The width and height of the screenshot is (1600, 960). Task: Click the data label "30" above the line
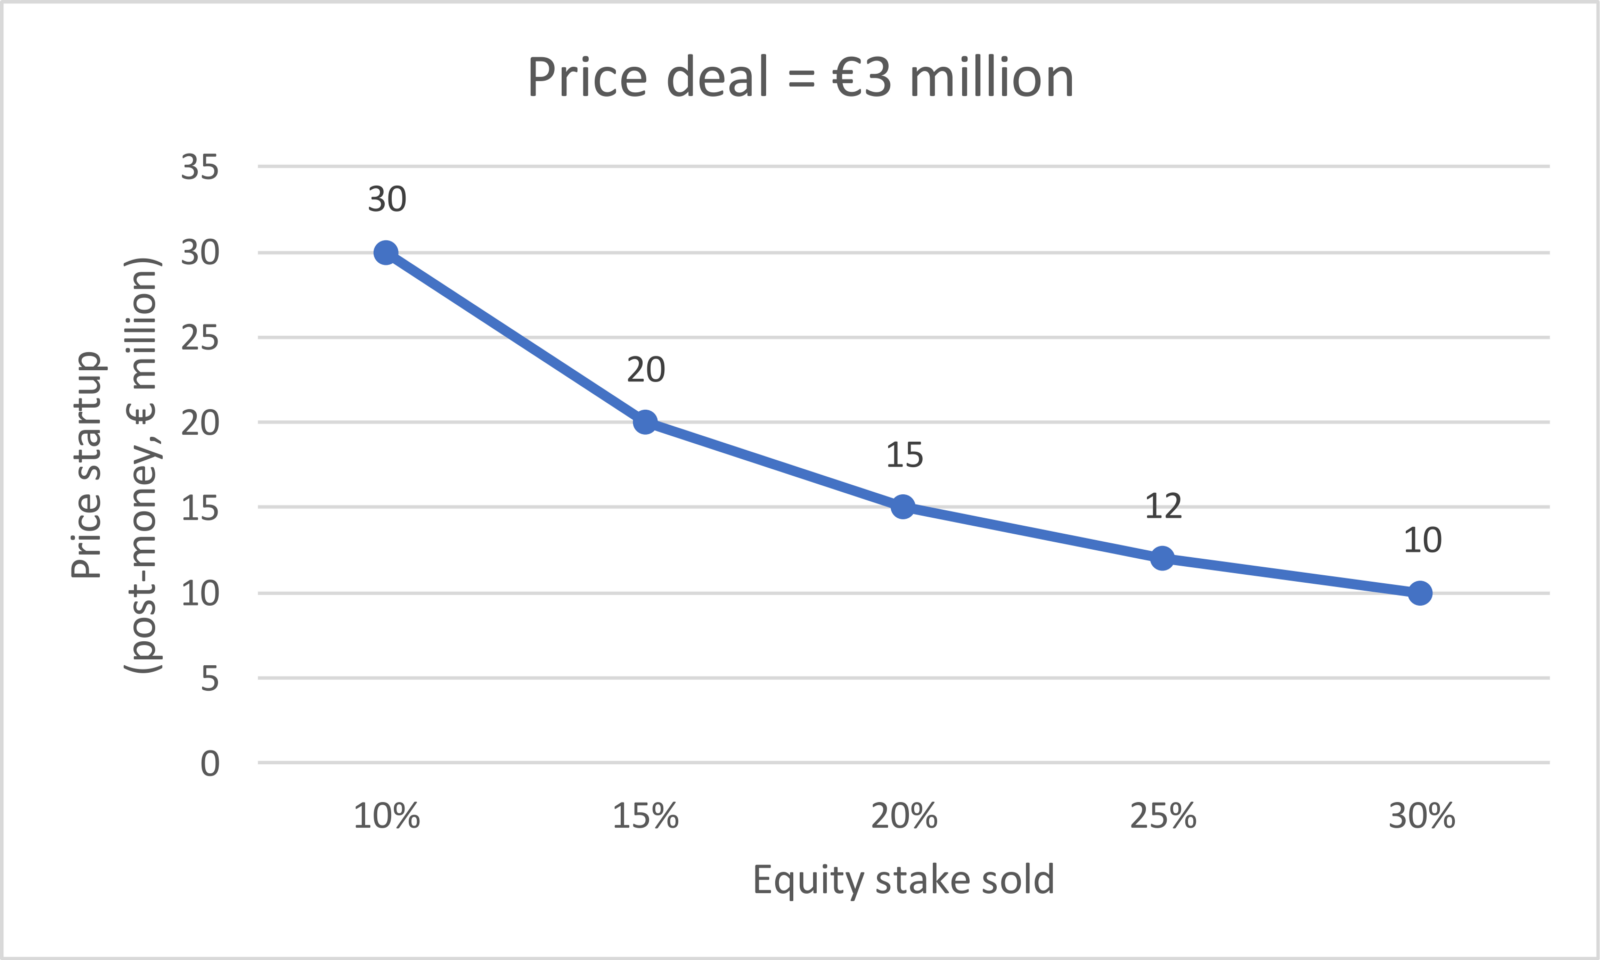(x=387, y=200)
